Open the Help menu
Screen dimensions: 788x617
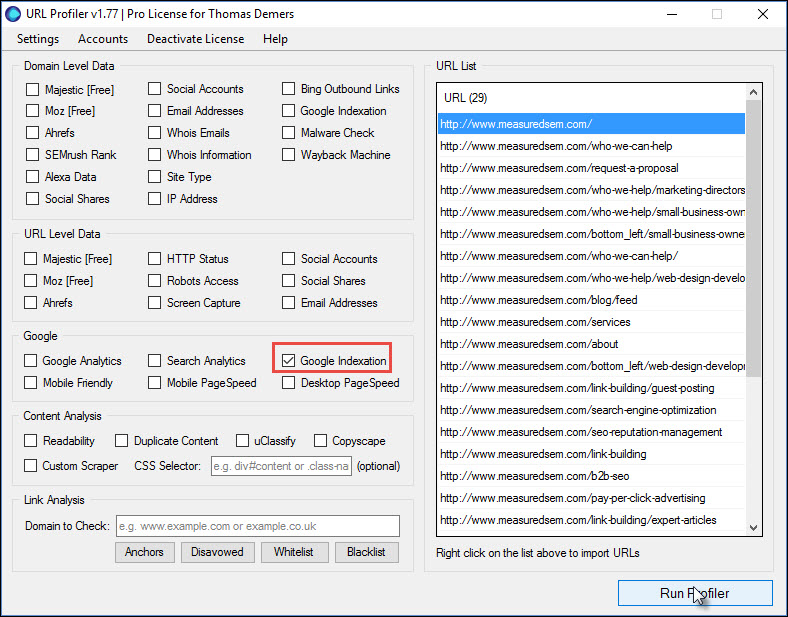(x=275, y=39)
